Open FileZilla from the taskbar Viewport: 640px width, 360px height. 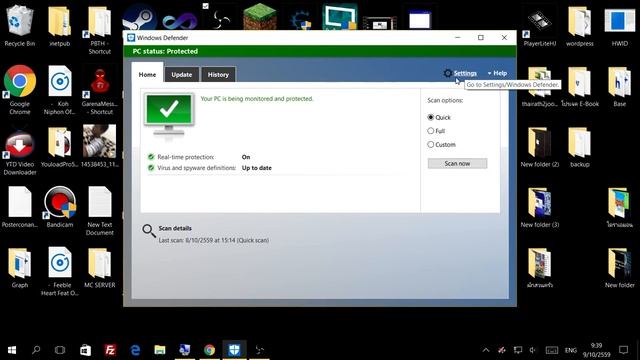pyautogui.click(x=110, y=350)
